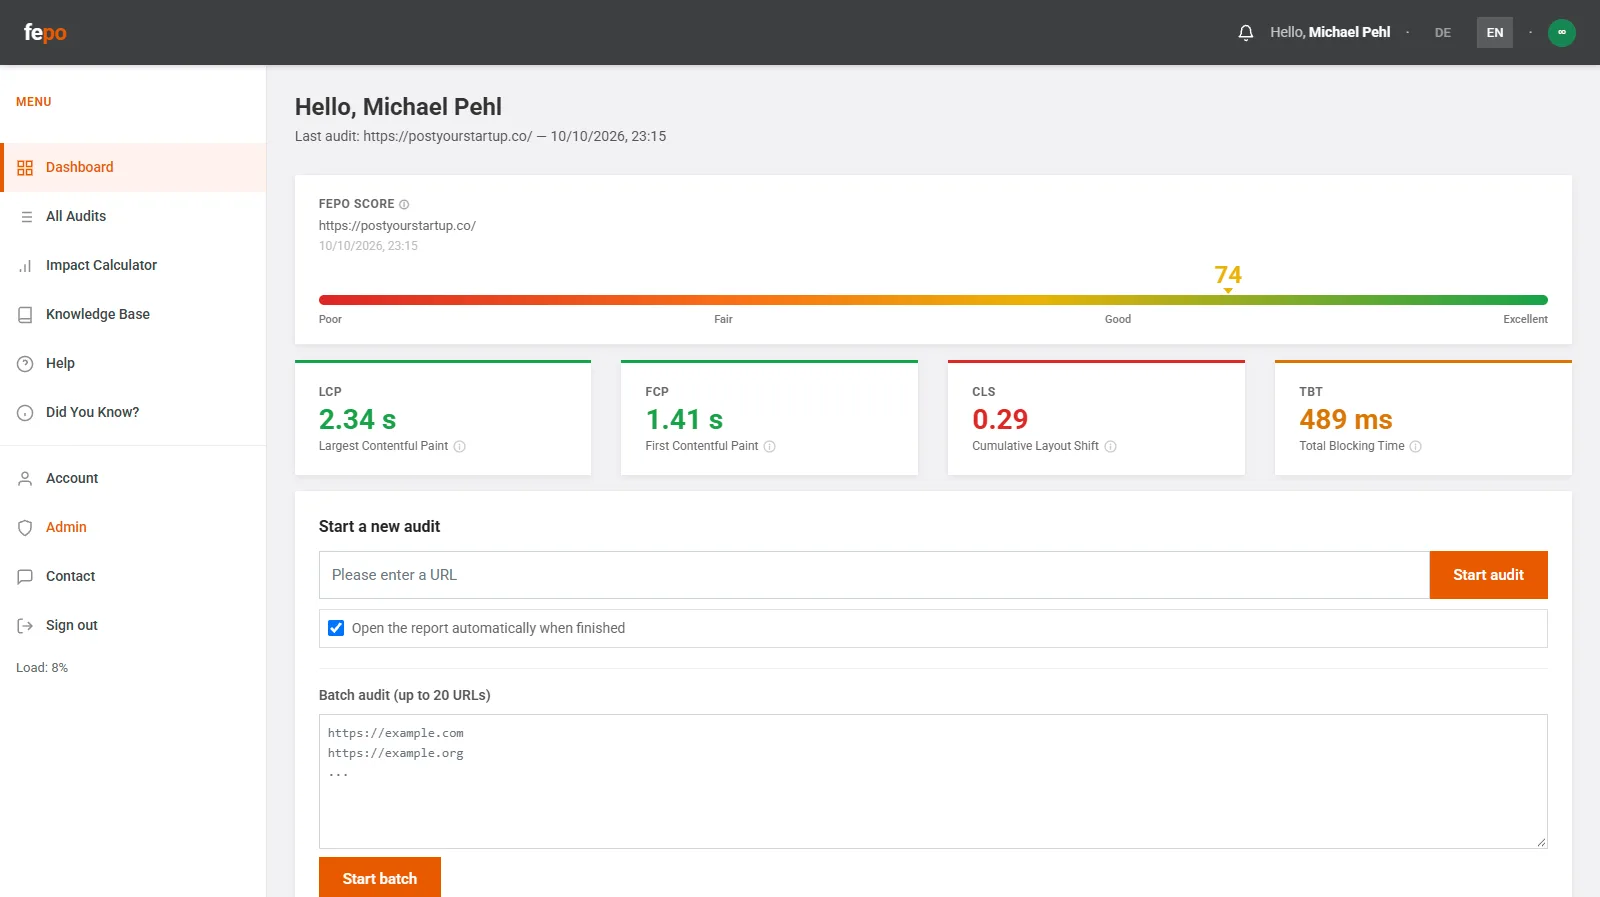Click the Help question mark icon
The image size is (1600, 897).
(25, 364)
